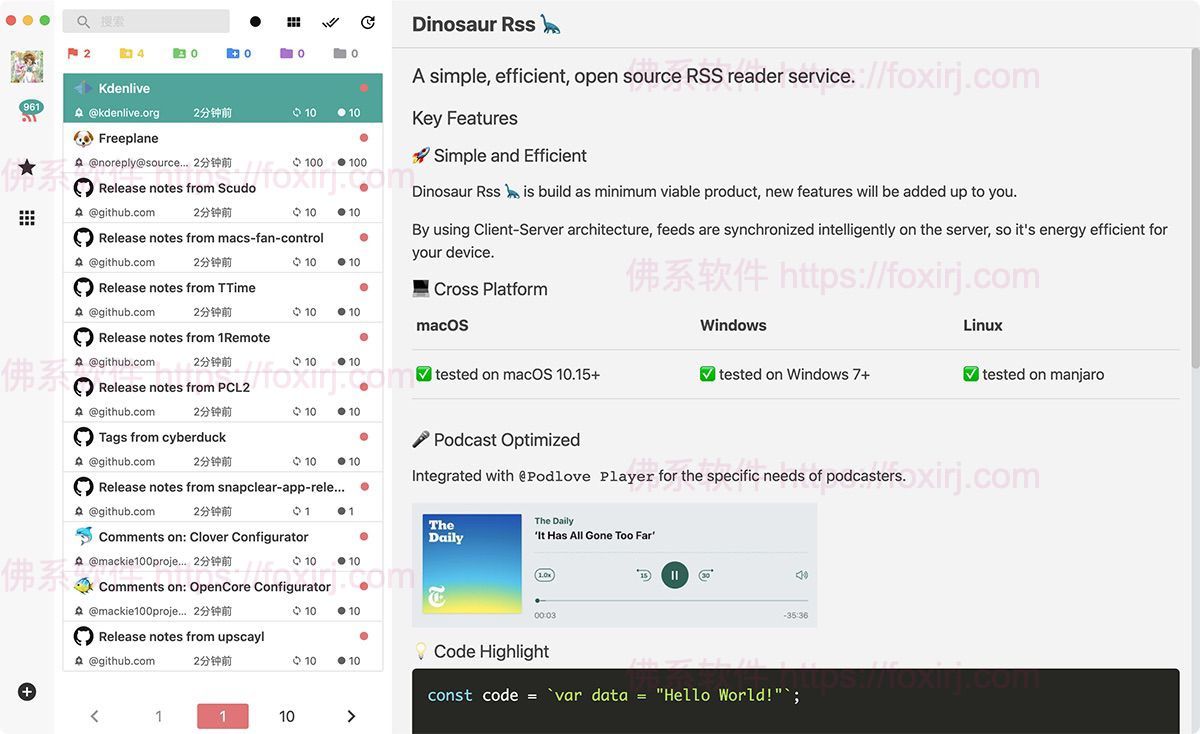Go to the next page chevron
Image resolution: width=1200 pixels, height=734 pixels.
(351, 716)
